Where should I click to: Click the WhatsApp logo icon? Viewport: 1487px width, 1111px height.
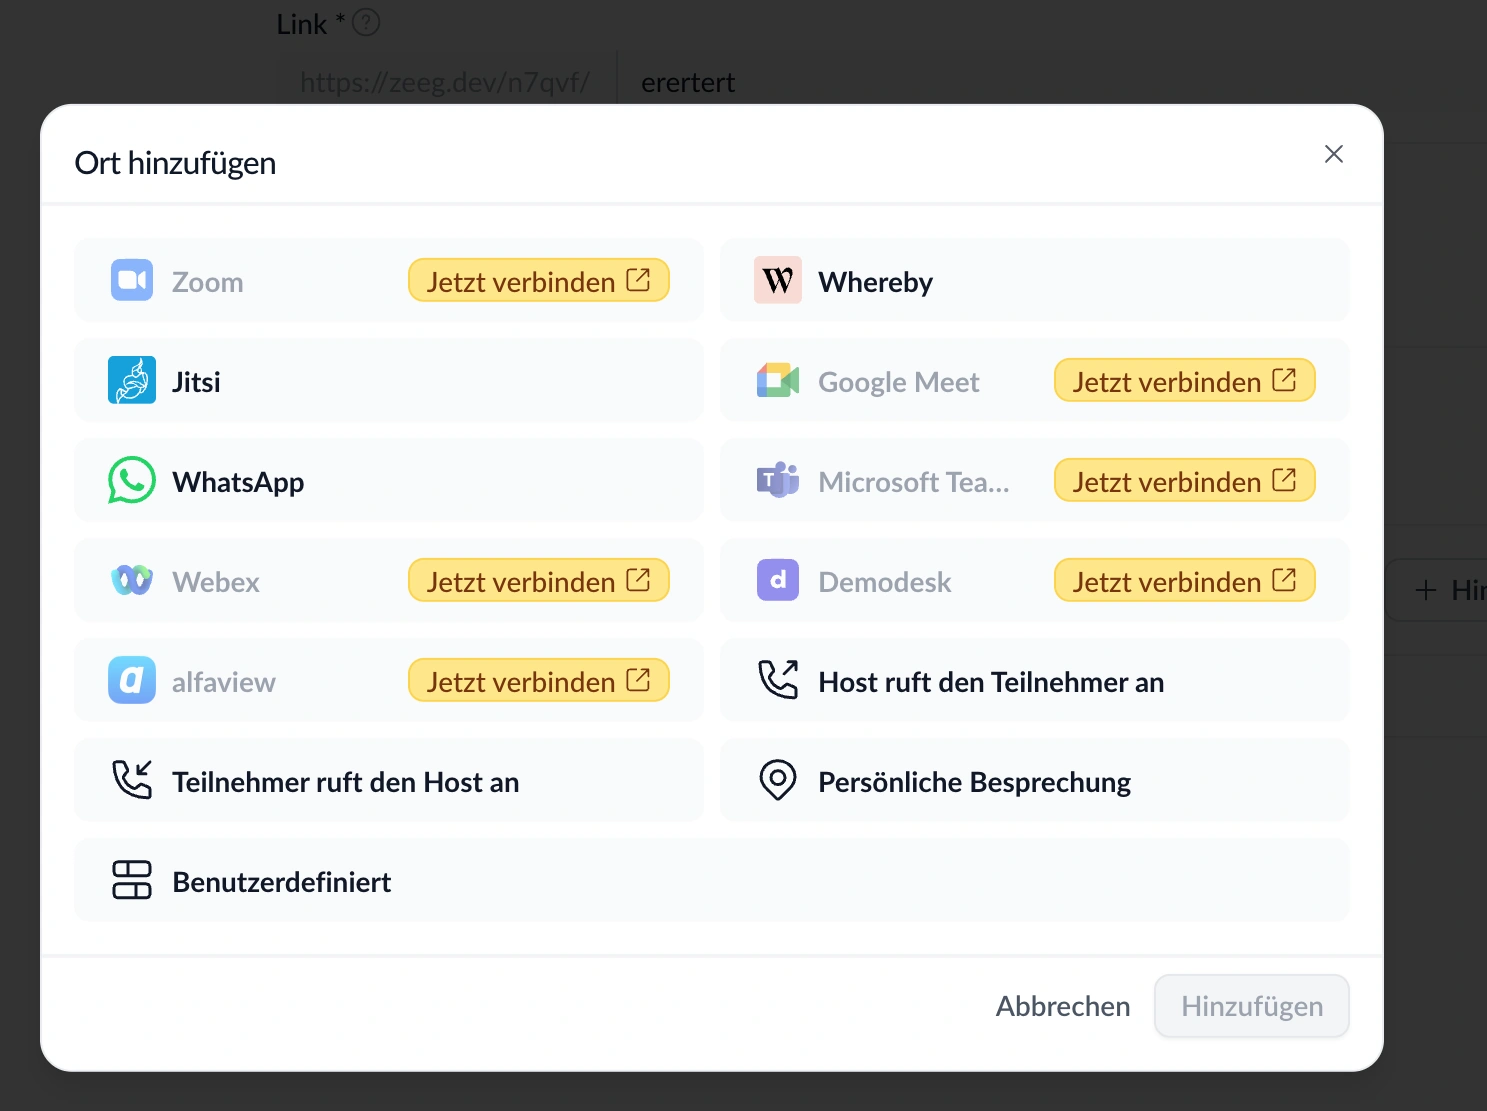point(132,481)
